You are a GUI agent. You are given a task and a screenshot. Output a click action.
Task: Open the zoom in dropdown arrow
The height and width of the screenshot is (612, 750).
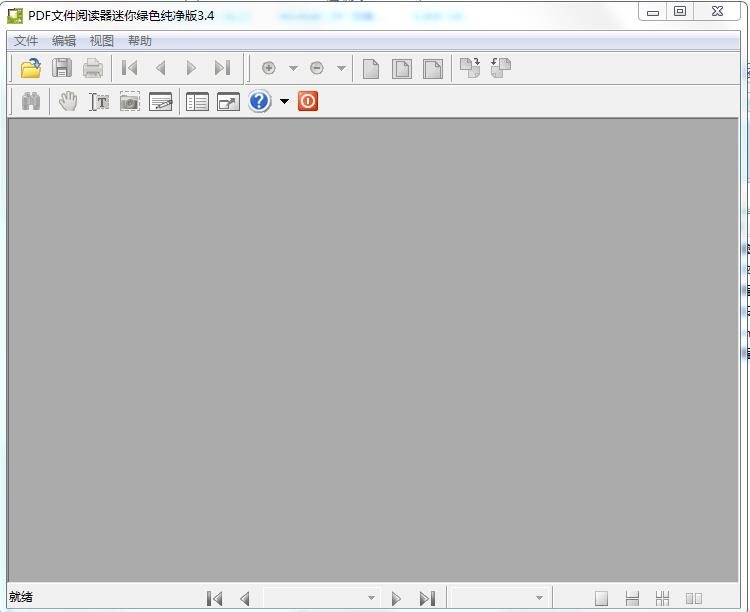293,68
